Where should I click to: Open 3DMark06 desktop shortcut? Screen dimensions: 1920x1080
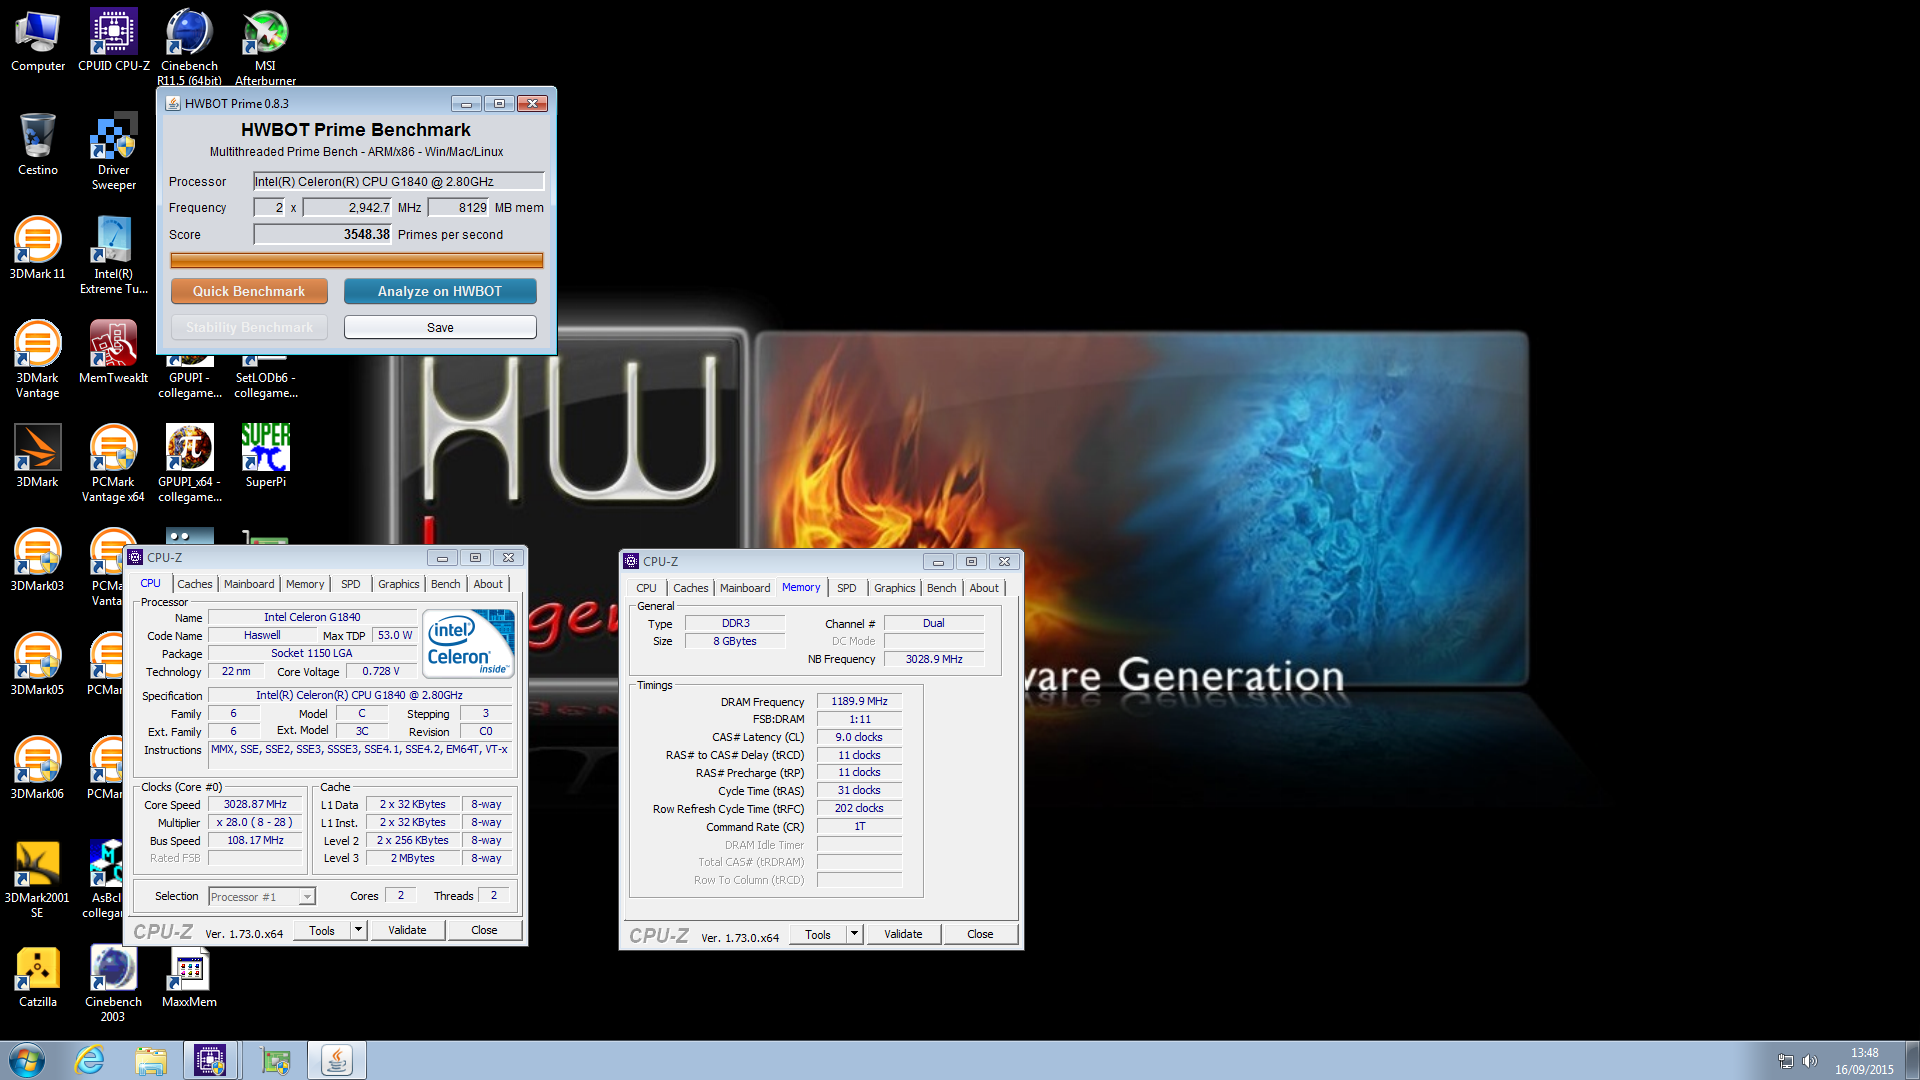[38, 769]
